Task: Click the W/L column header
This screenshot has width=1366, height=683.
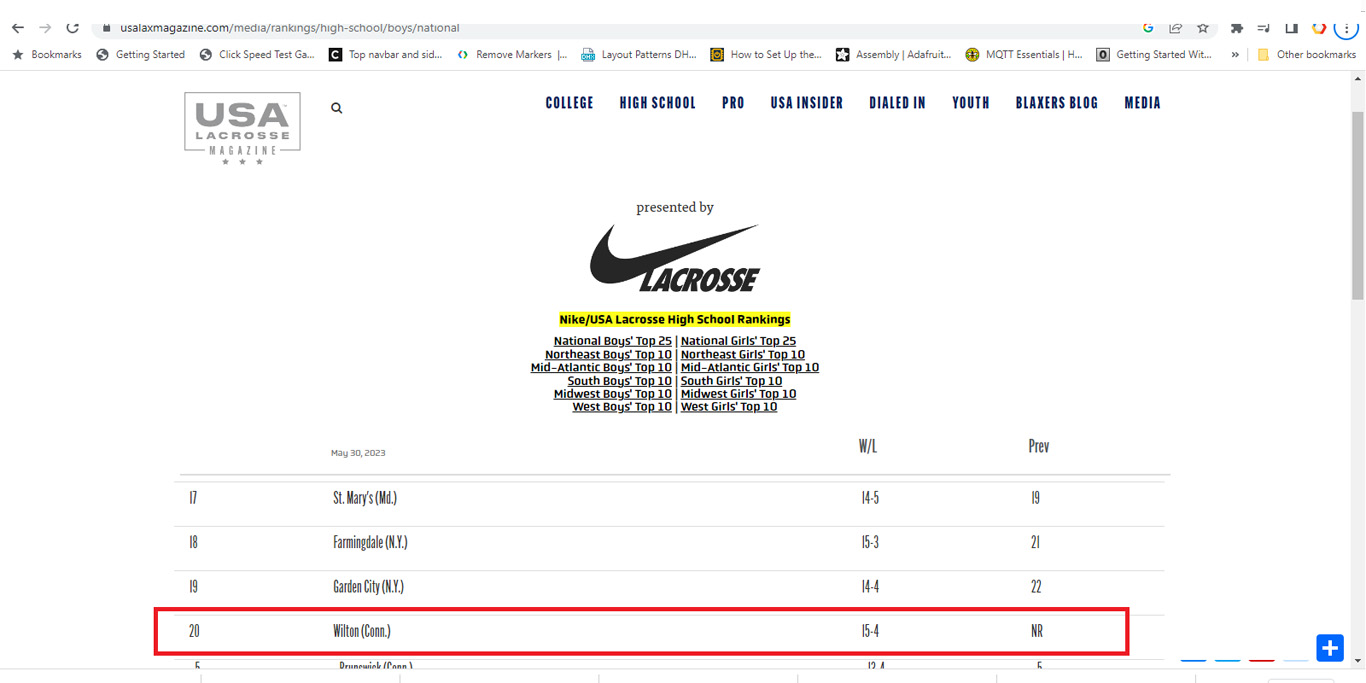Action: pyautogui.click(x=868, y=446)
